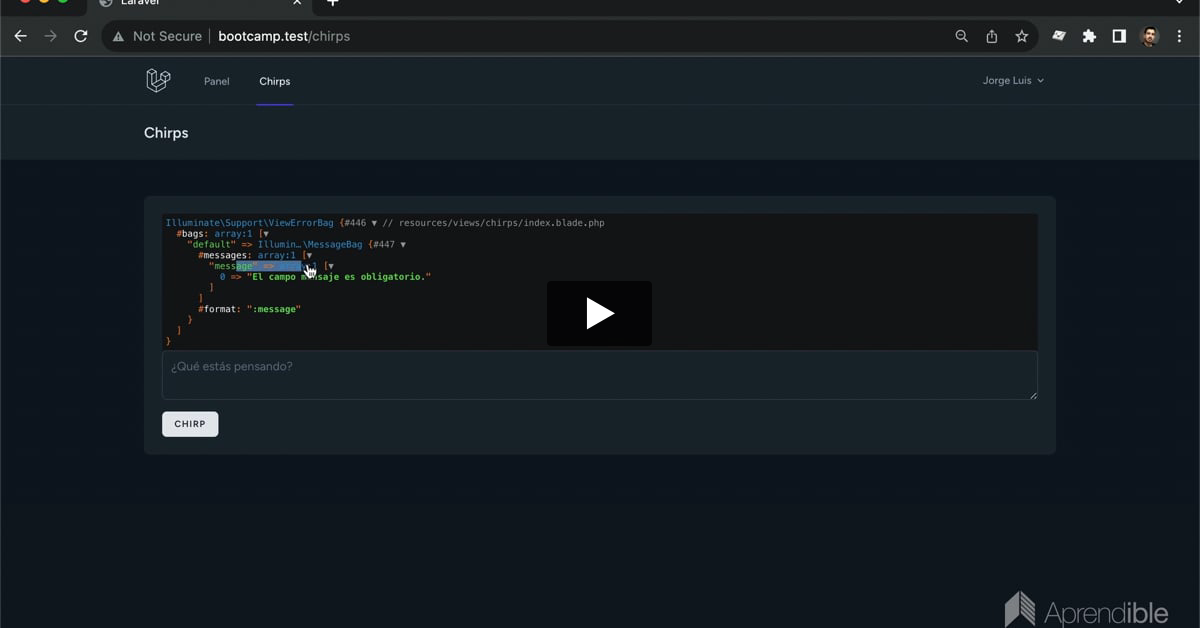
Task: Bookmark this page with the star icon
Action: [x=1022, y=36]
